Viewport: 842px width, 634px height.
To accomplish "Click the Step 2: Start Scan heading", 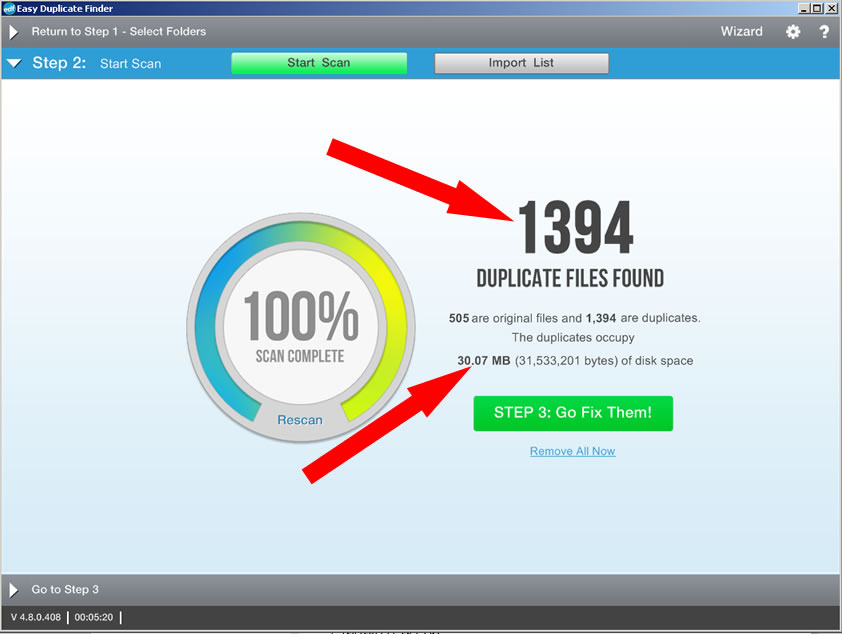I will click(97, 63).
